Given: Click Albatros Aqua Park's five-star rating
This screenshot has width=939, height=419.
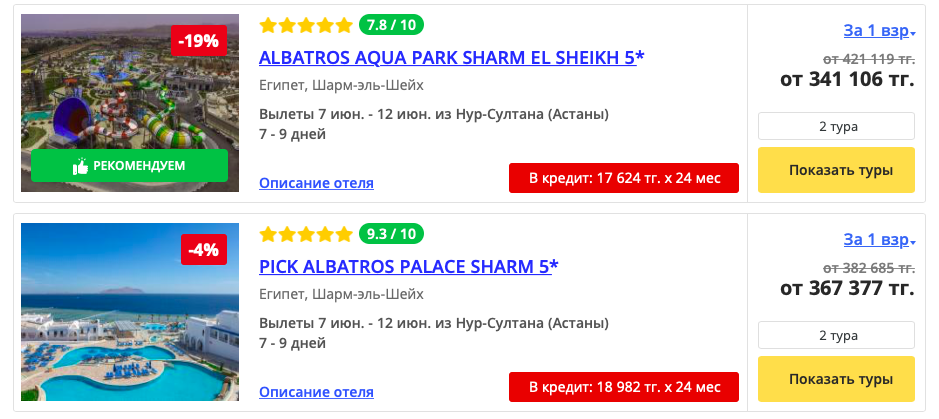Looking at the screenshot, I should [306, 25].
